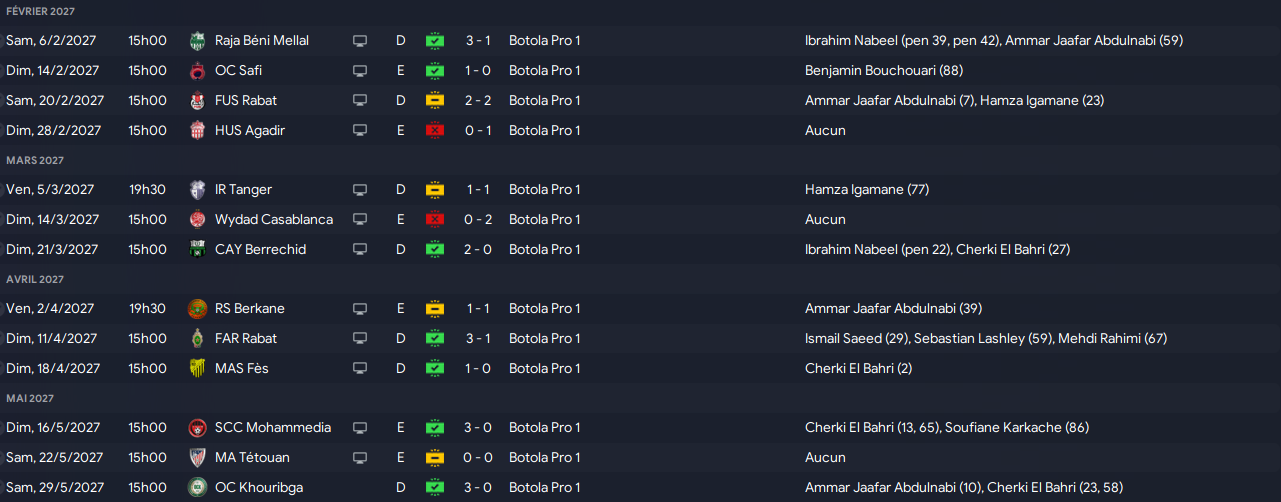This screenshot has height=502, width=1281.
Task: Click the TV monitor icon on FUS Rabat row
Action: [360, 101]
